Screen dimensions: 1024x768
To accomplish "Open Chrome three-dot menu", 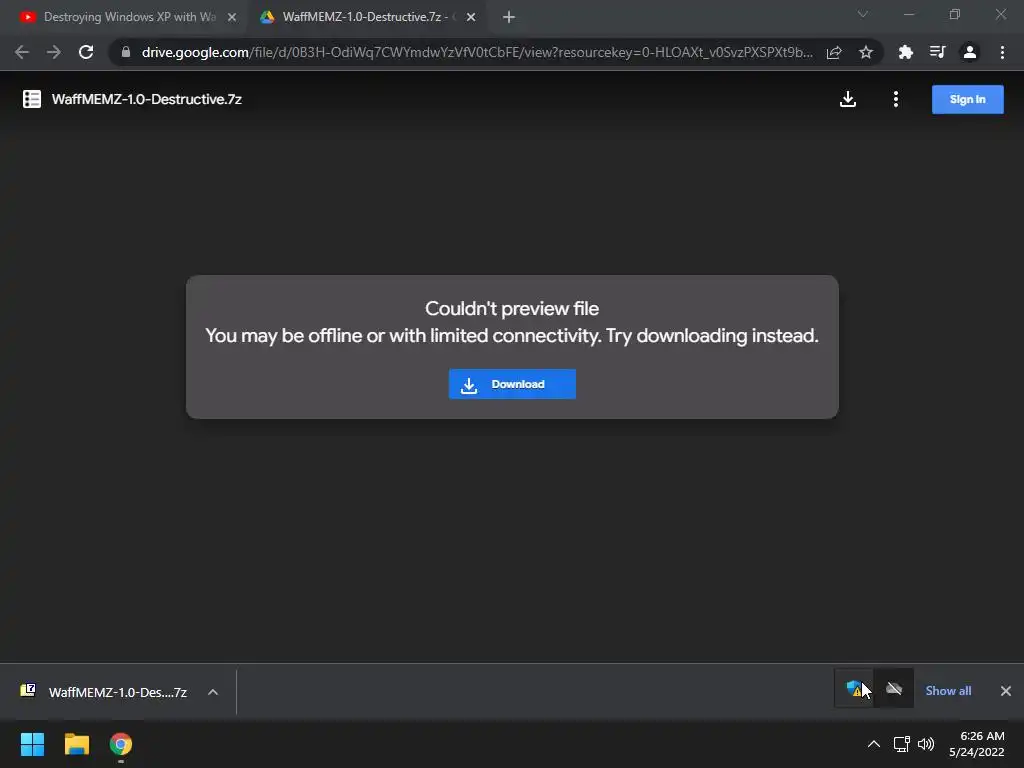I will pyautogui.click(x=1002, y=52).
